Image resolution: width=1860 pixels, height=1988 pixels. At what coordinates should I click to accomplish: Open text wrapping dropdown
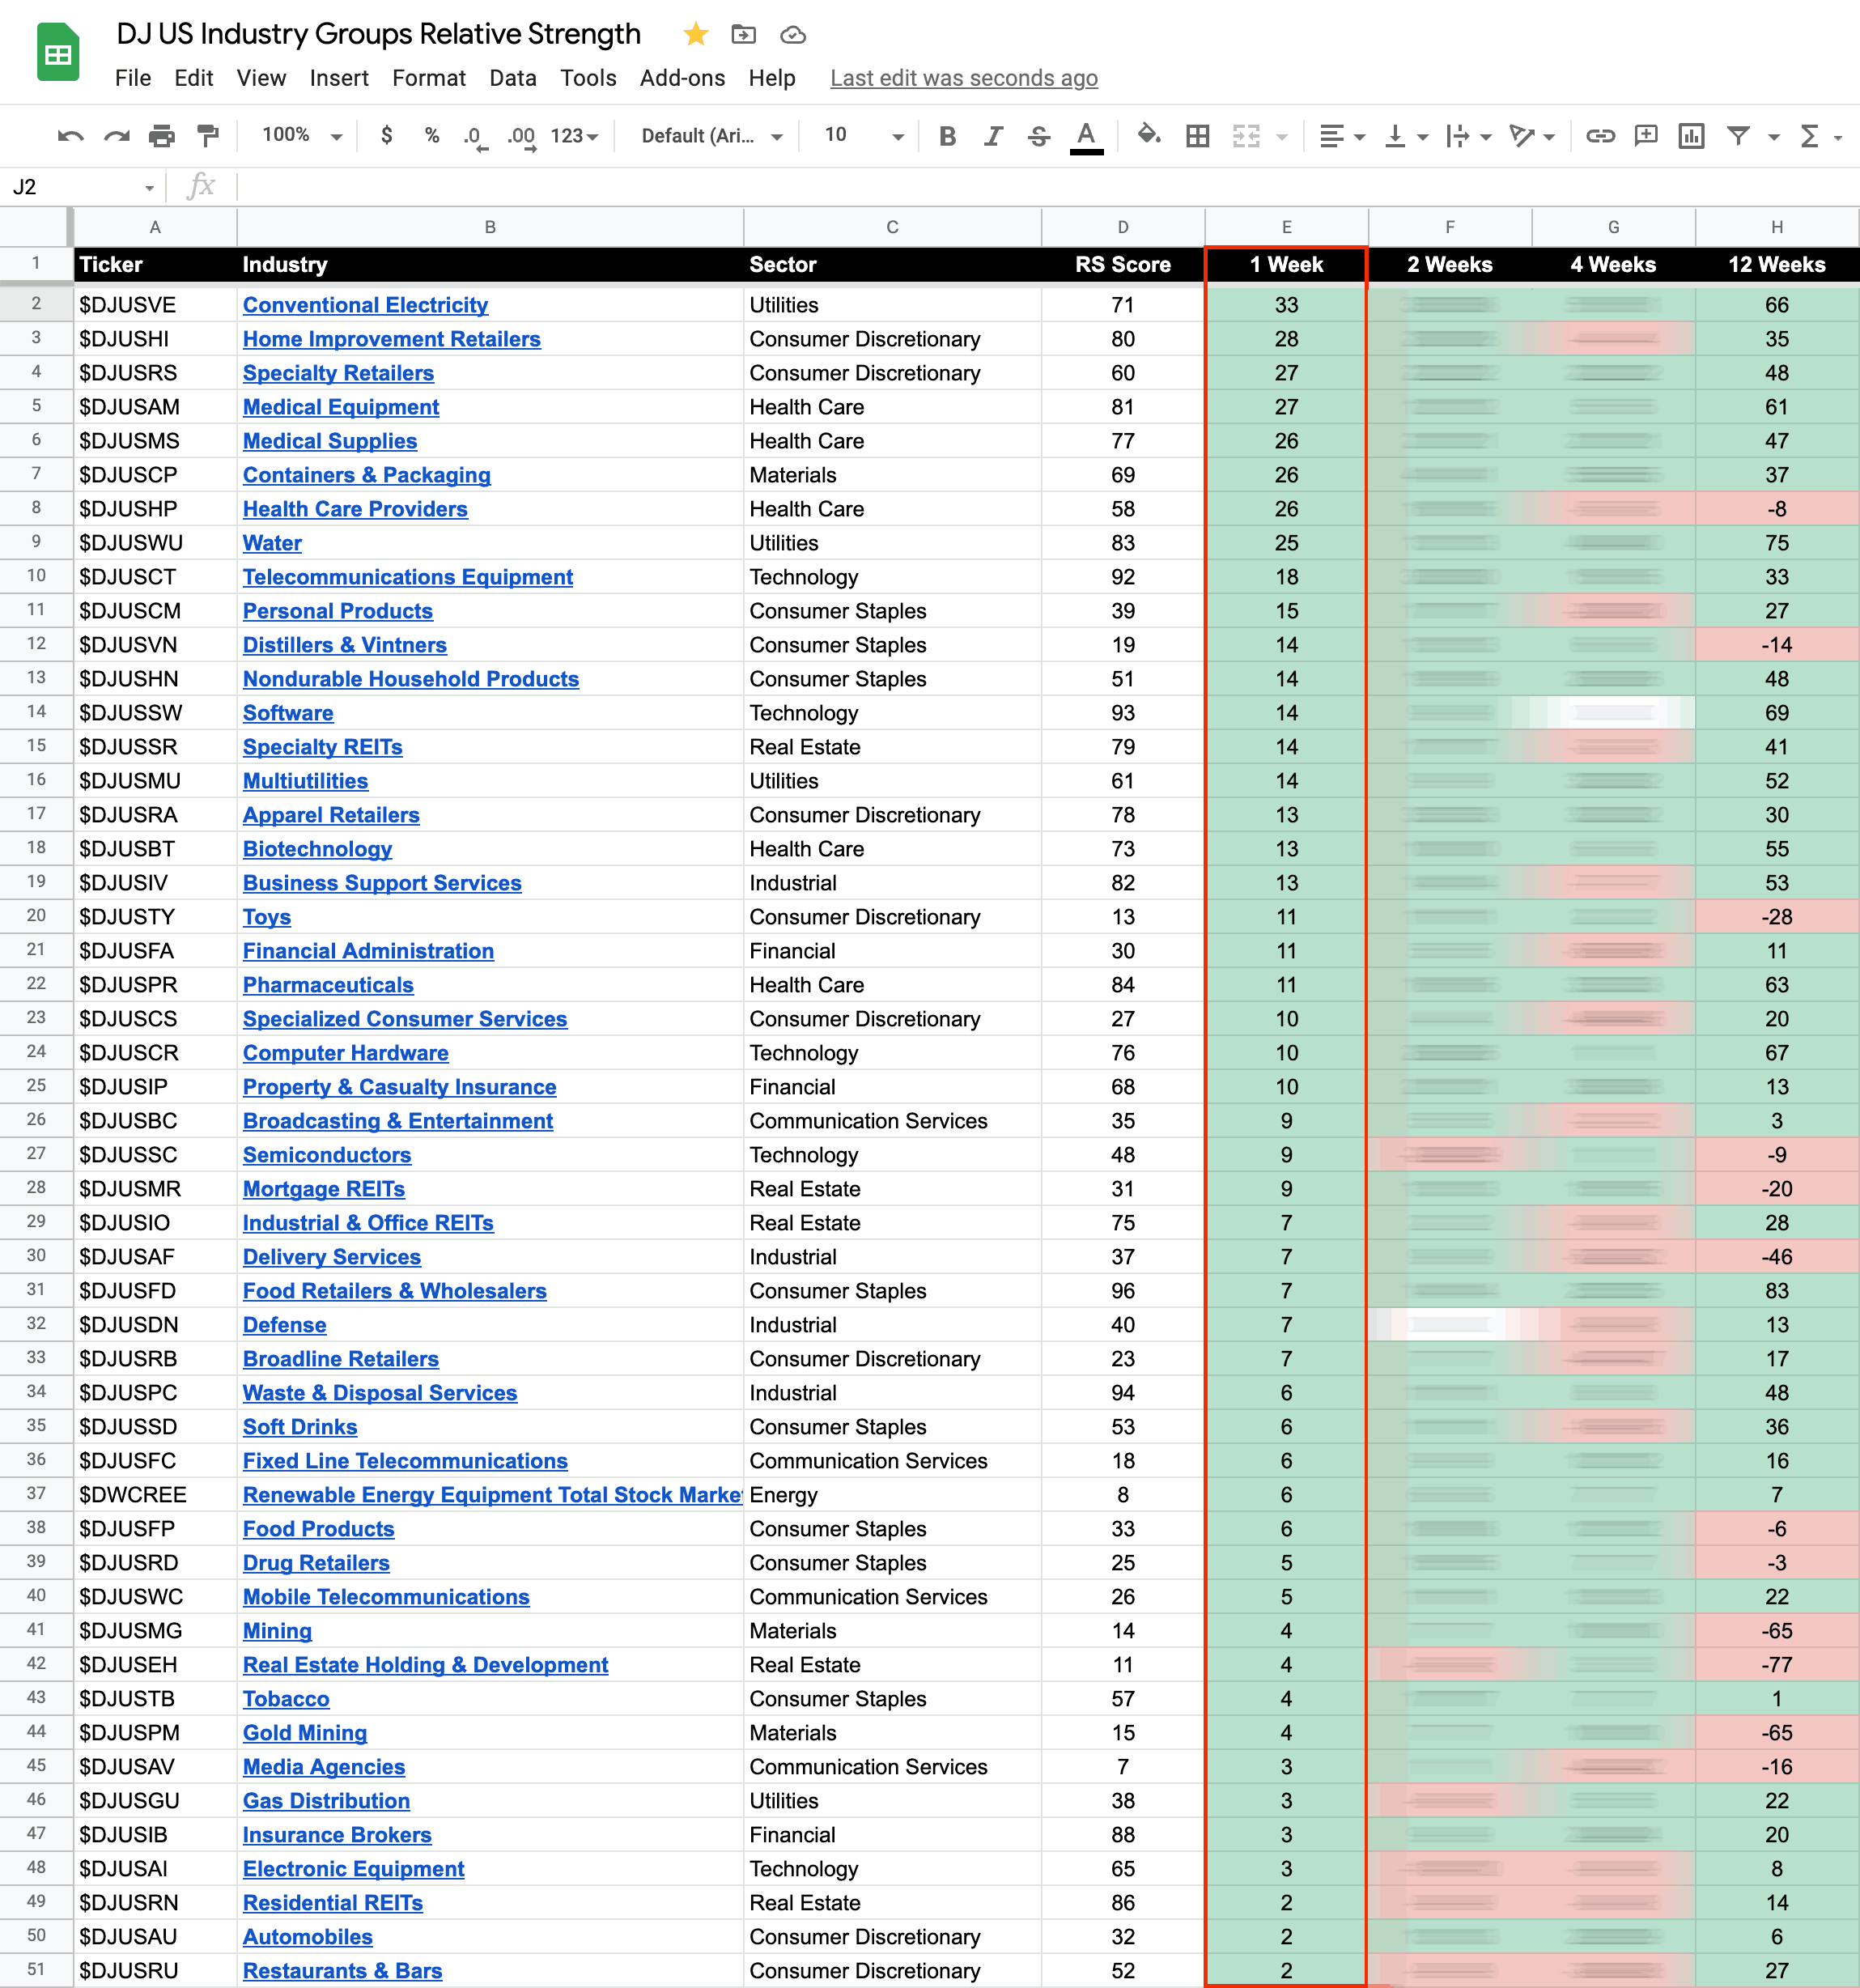[x=1468, y=136]
